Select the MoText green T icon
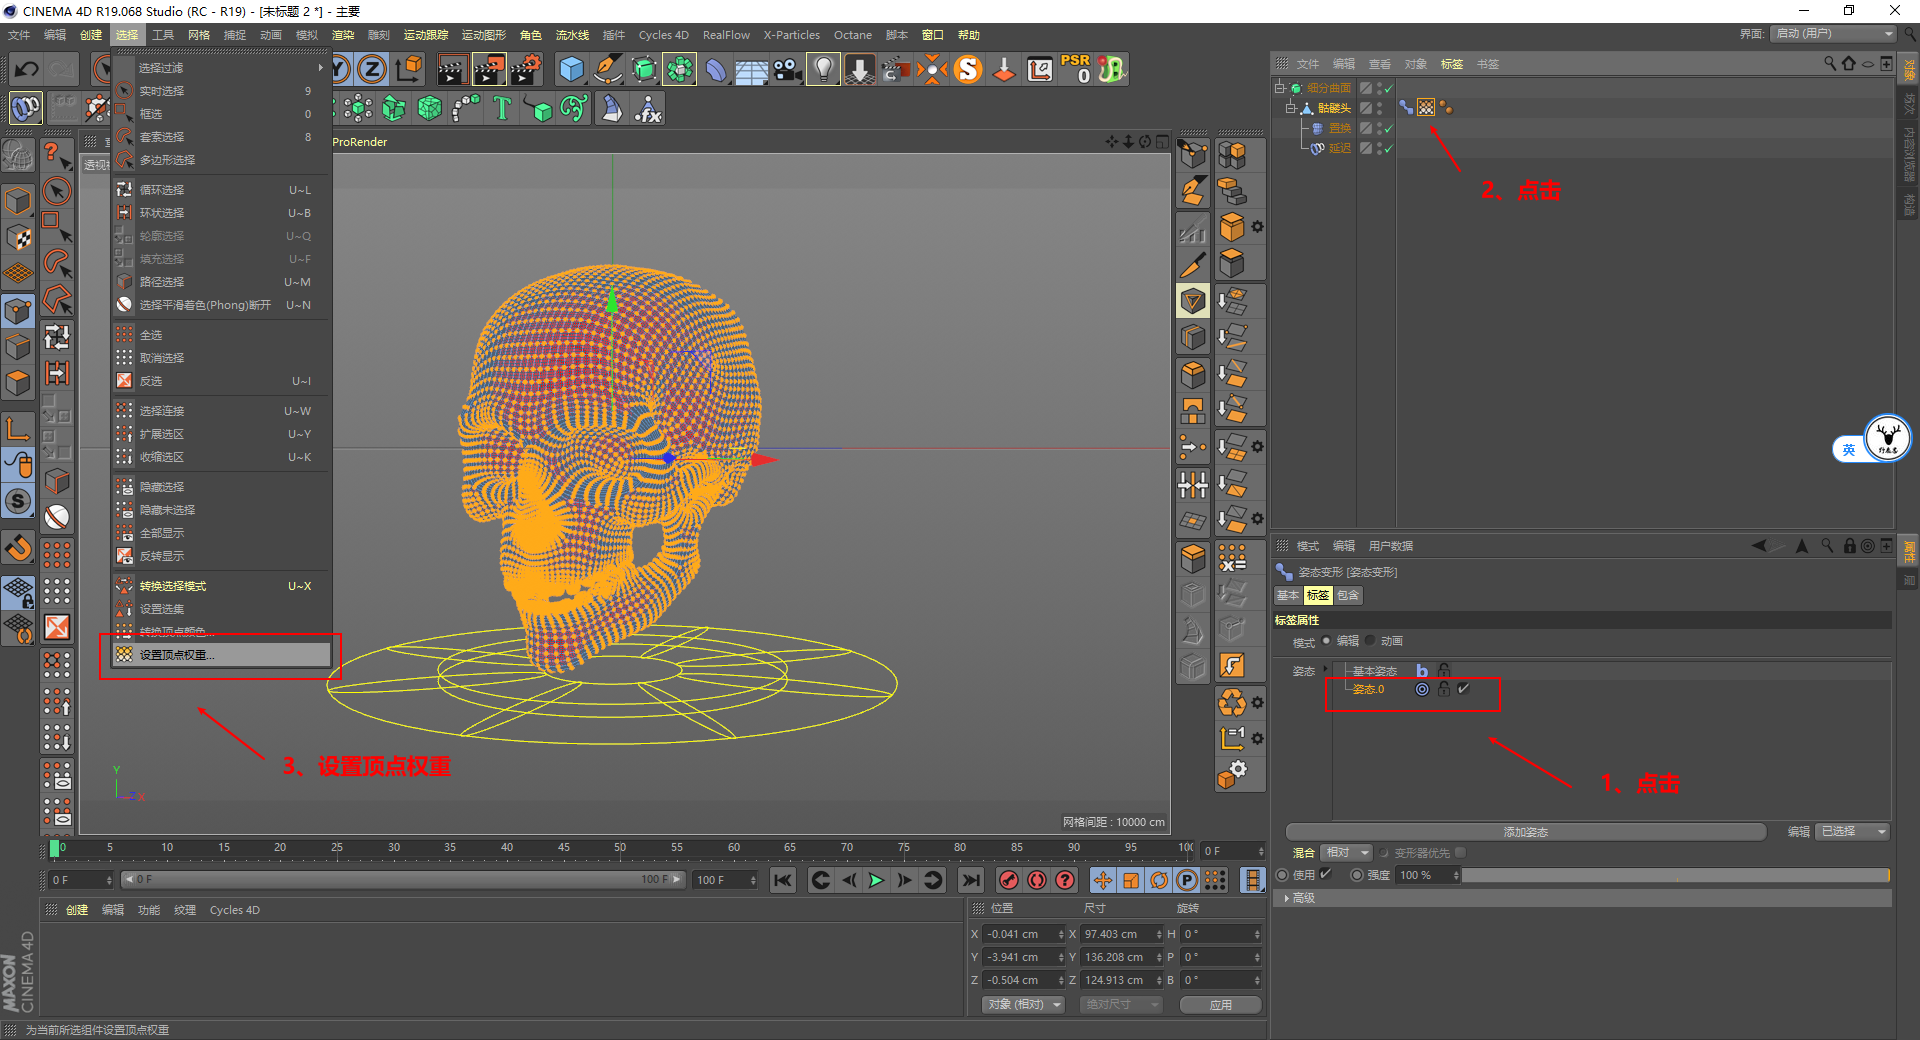 tap(502, 108)
